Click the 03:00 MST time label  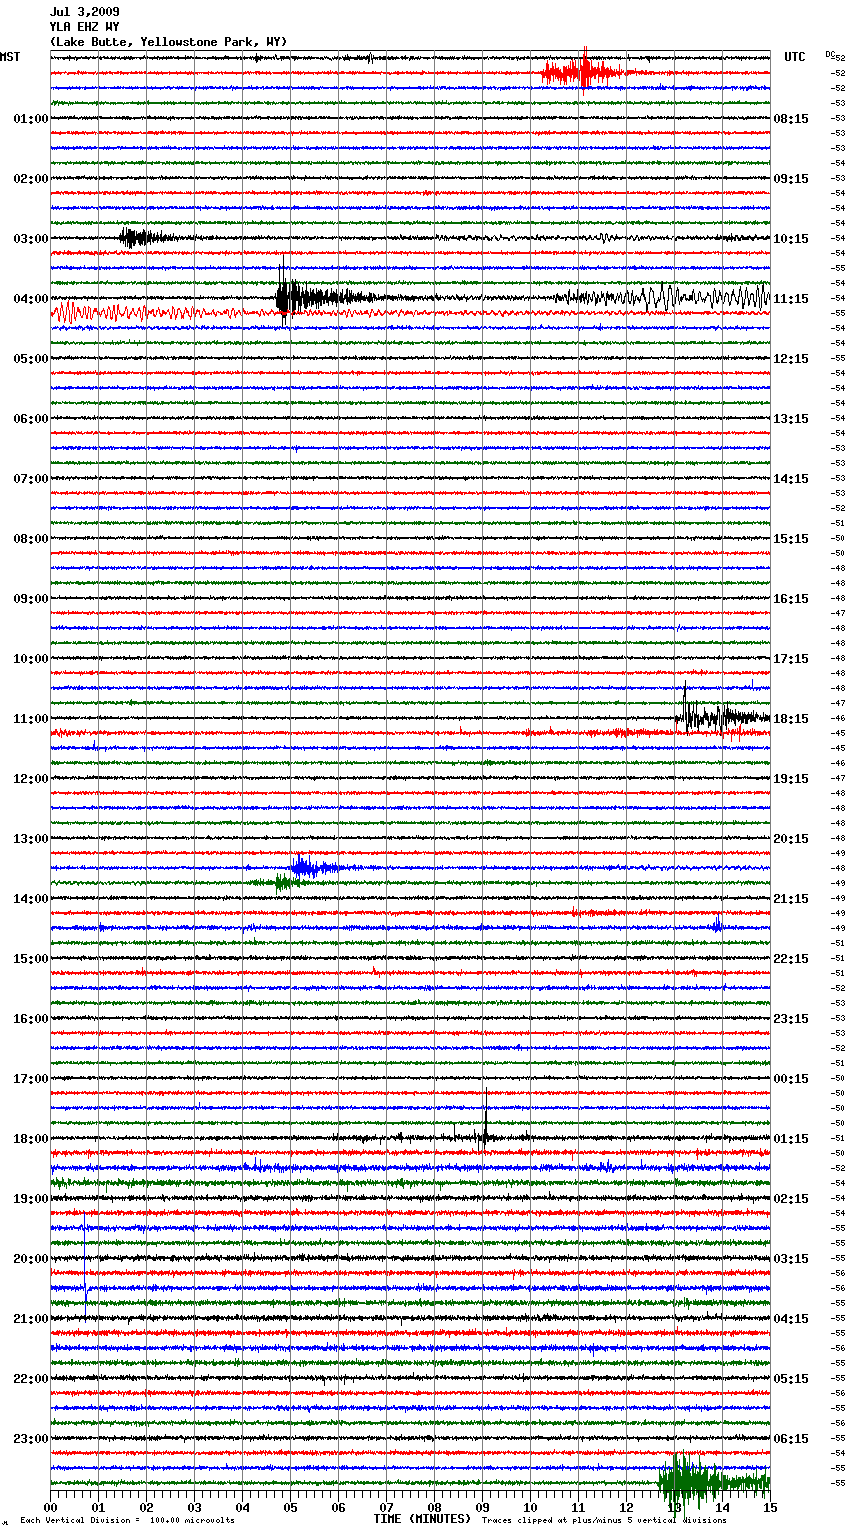(31, 239)
